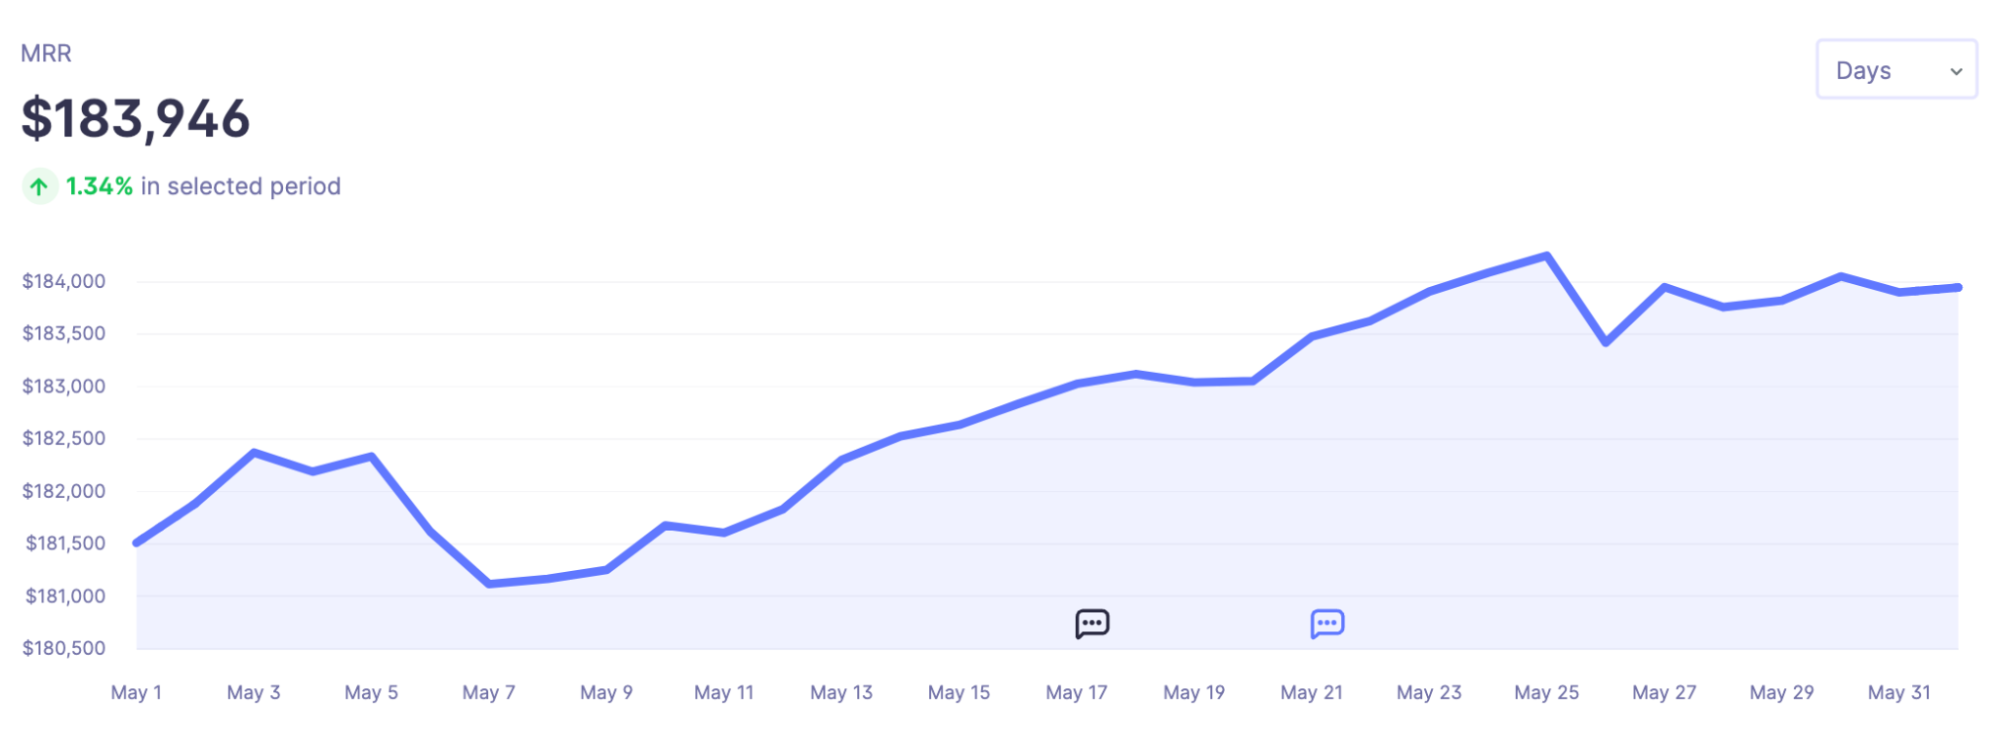Click the May 26 dip point on the chart line

click(1606, 343)
